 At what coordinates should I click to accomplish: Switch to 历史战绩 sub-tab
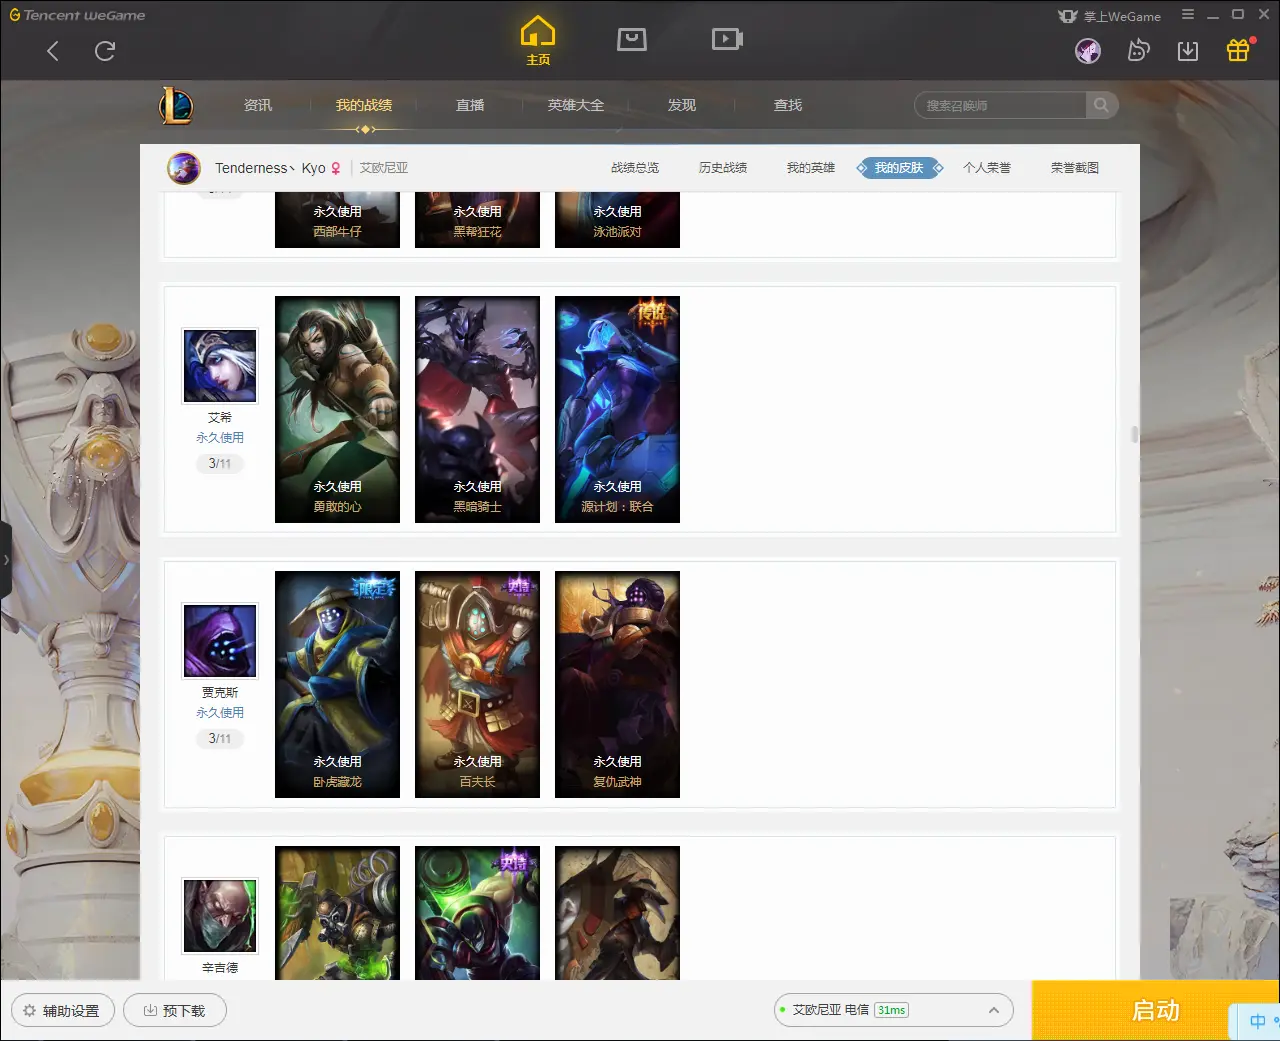(x=723, y=168)
